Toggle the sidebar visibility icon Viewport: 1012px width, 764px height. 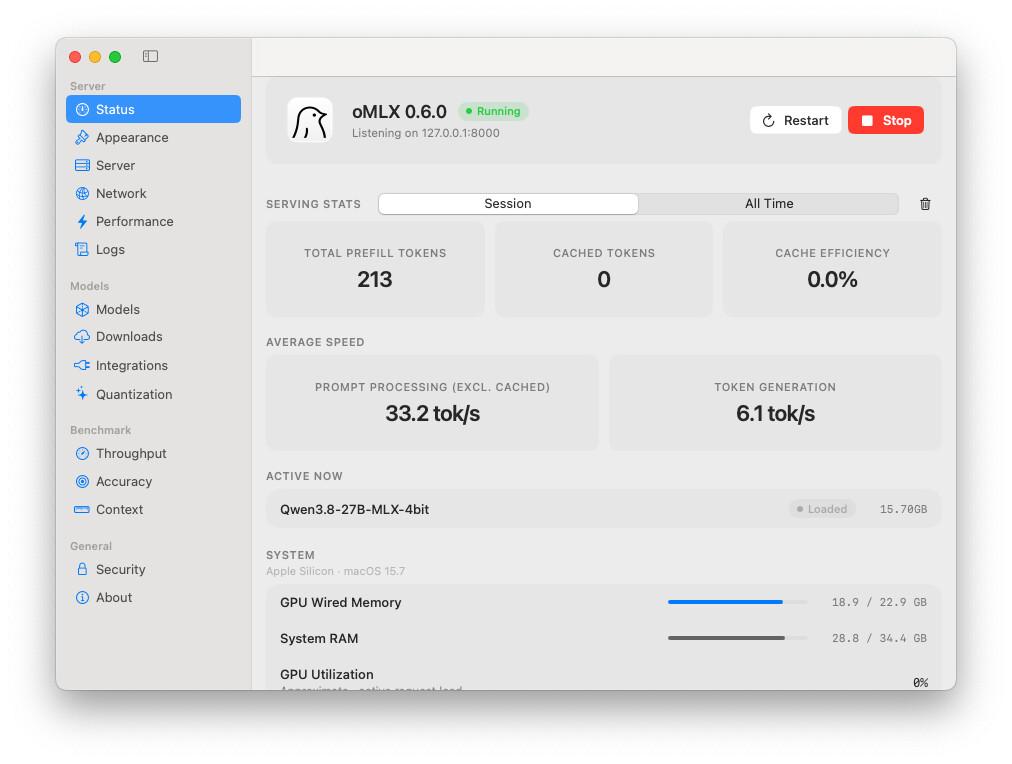(x=150, y=56)
